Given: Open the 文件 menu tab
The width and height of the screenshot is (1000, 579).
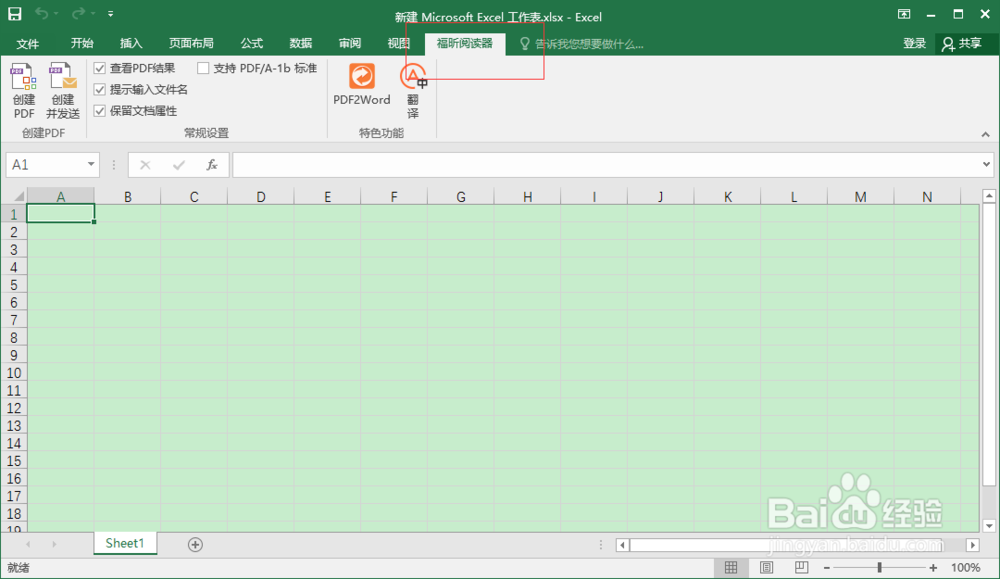Looking at the screenshot, I should tap(27, 43).
